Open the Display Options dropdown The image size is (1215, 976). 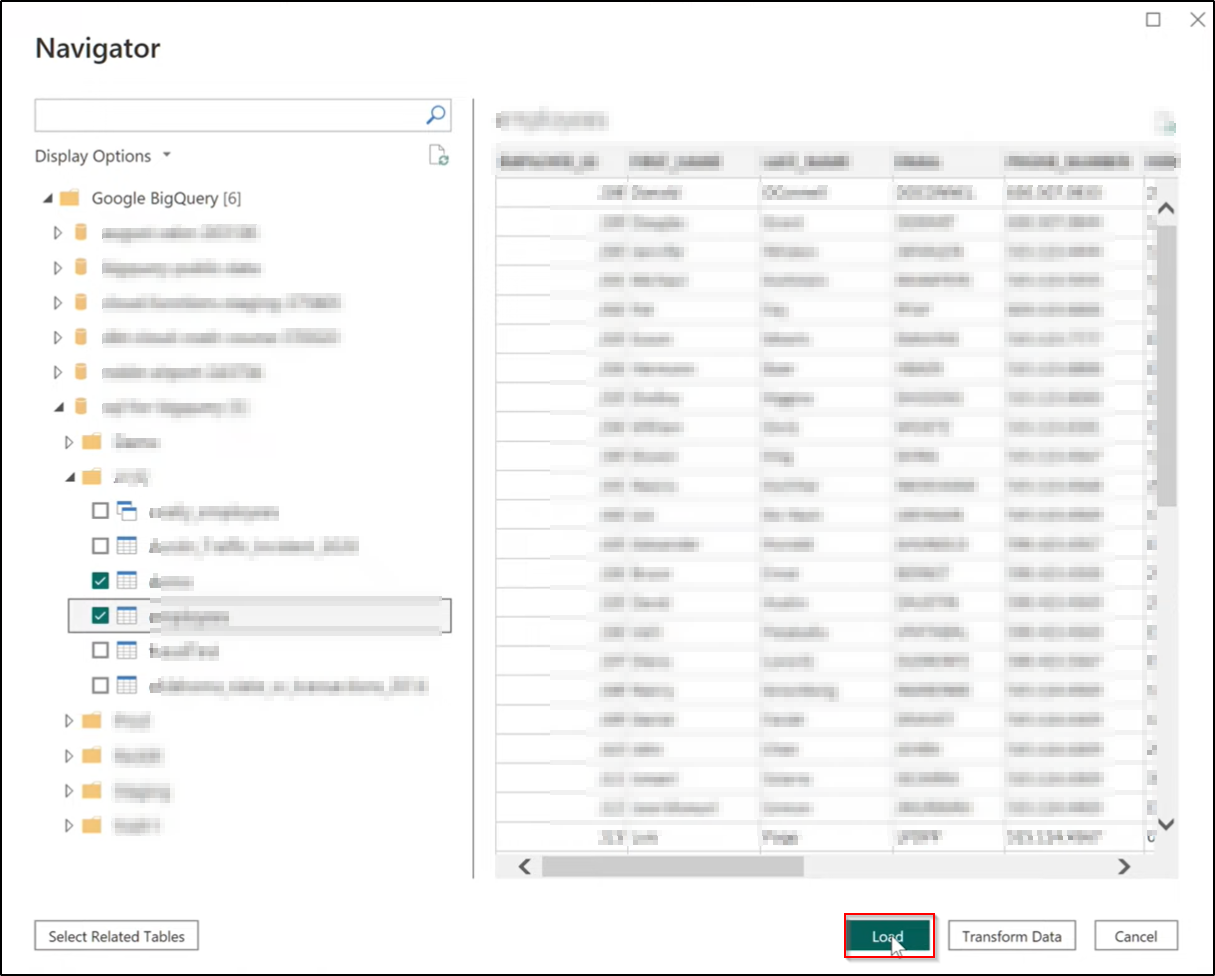pos(103,156)
